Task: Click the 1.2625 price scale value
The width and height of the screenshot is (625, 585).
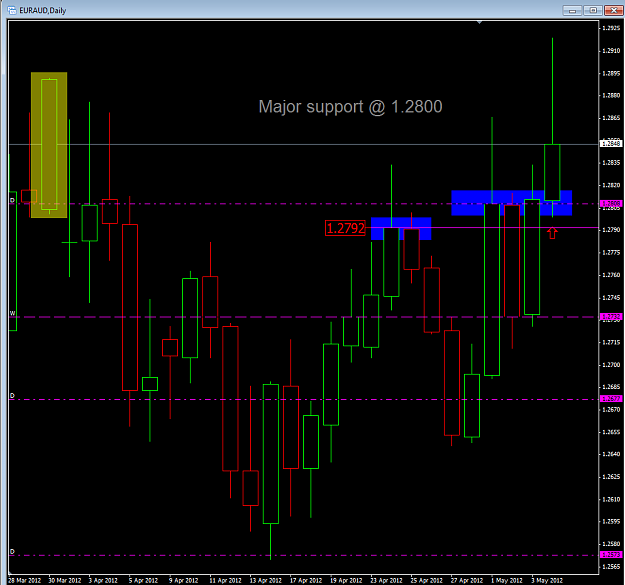Action: [611, 477]
